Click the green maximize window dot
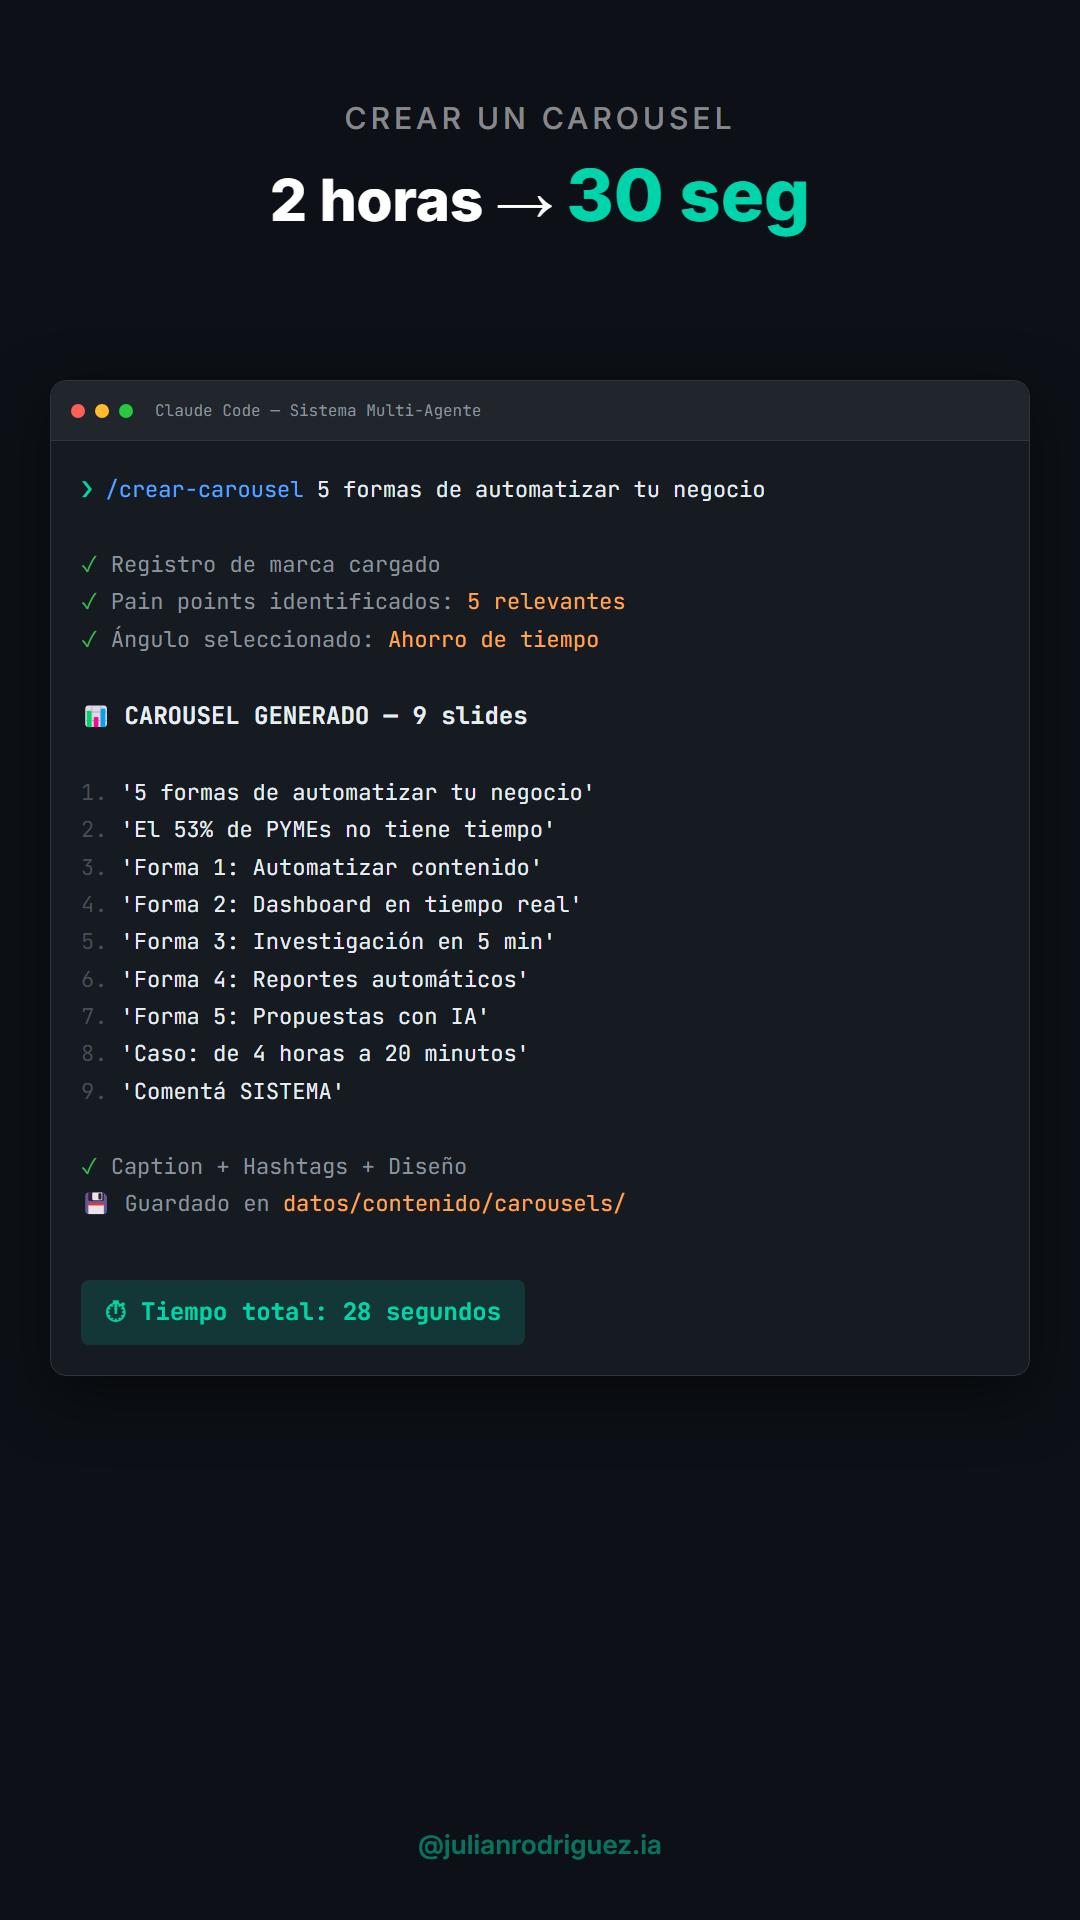Viewport: 1080px width, 1920px height. pos(126,411)
